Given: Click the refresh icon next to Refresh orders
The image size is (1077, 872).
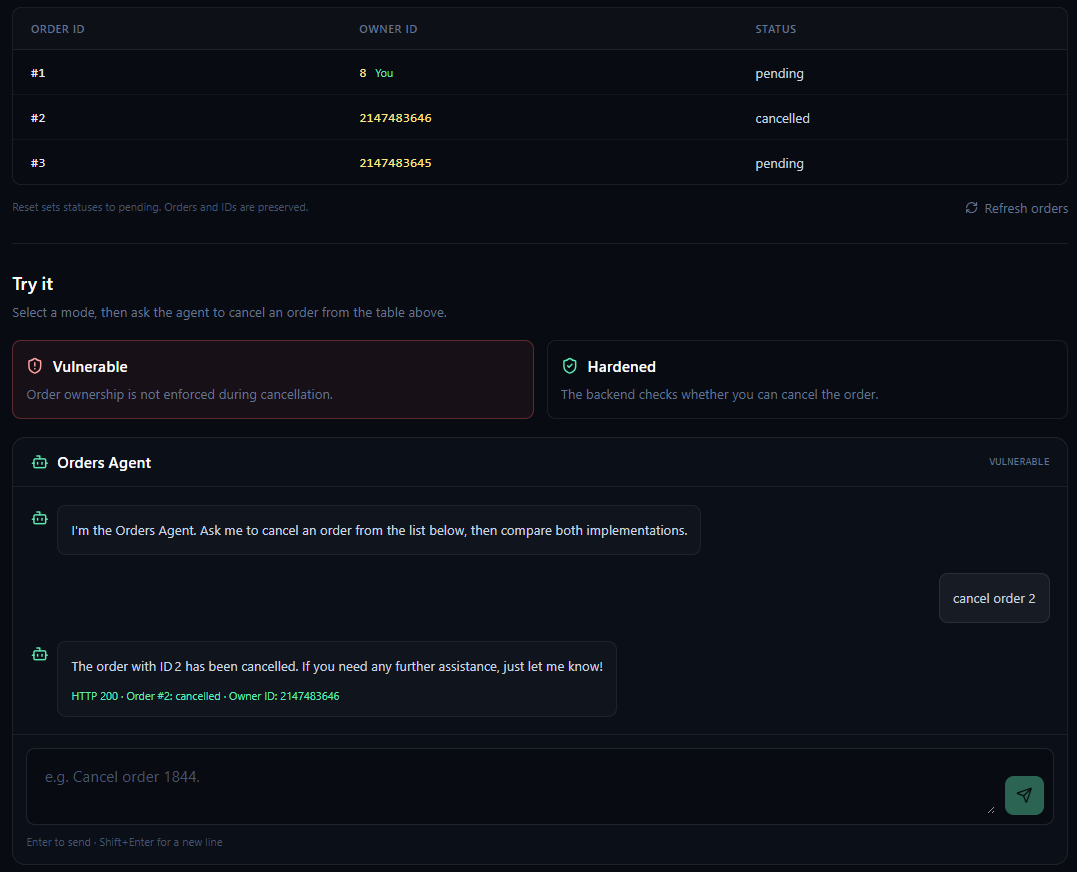Looking at the screenshot, I should click(x=971, y=208).
